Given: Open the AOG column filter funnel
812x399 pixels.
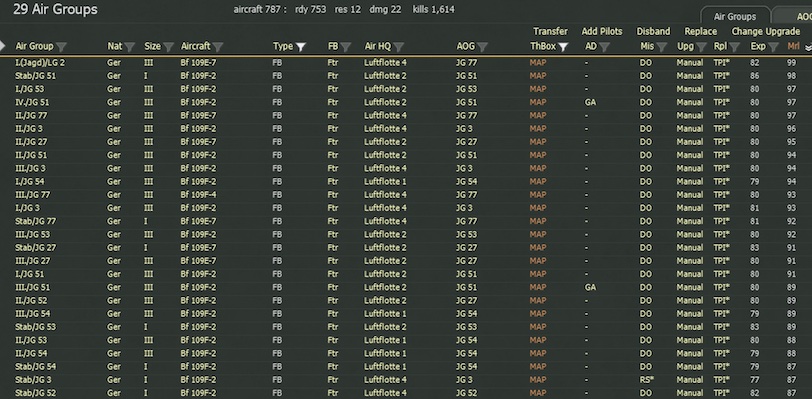Looking at the screenshot, I should pyautogui.click(x=482, y=47).
